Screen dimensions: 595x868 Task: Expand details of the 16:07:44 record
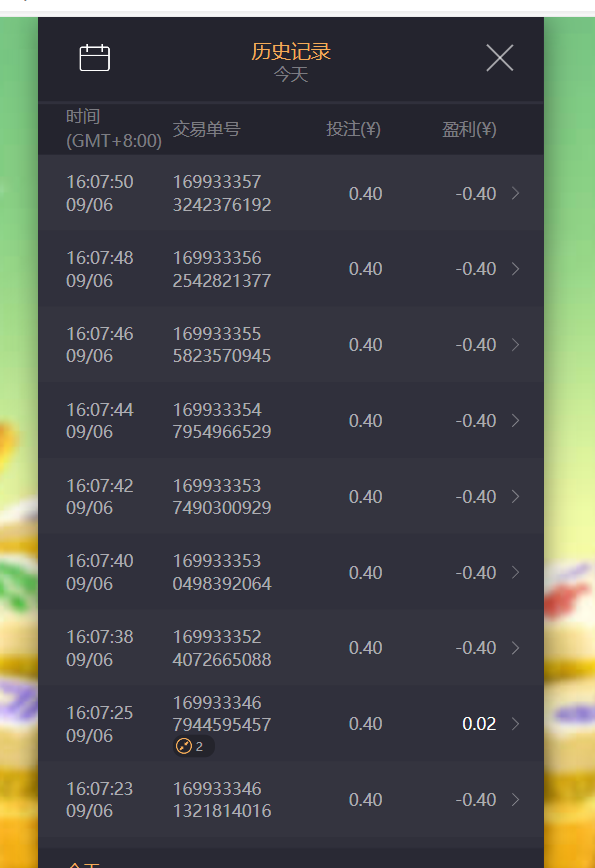[x=515, y=421]
